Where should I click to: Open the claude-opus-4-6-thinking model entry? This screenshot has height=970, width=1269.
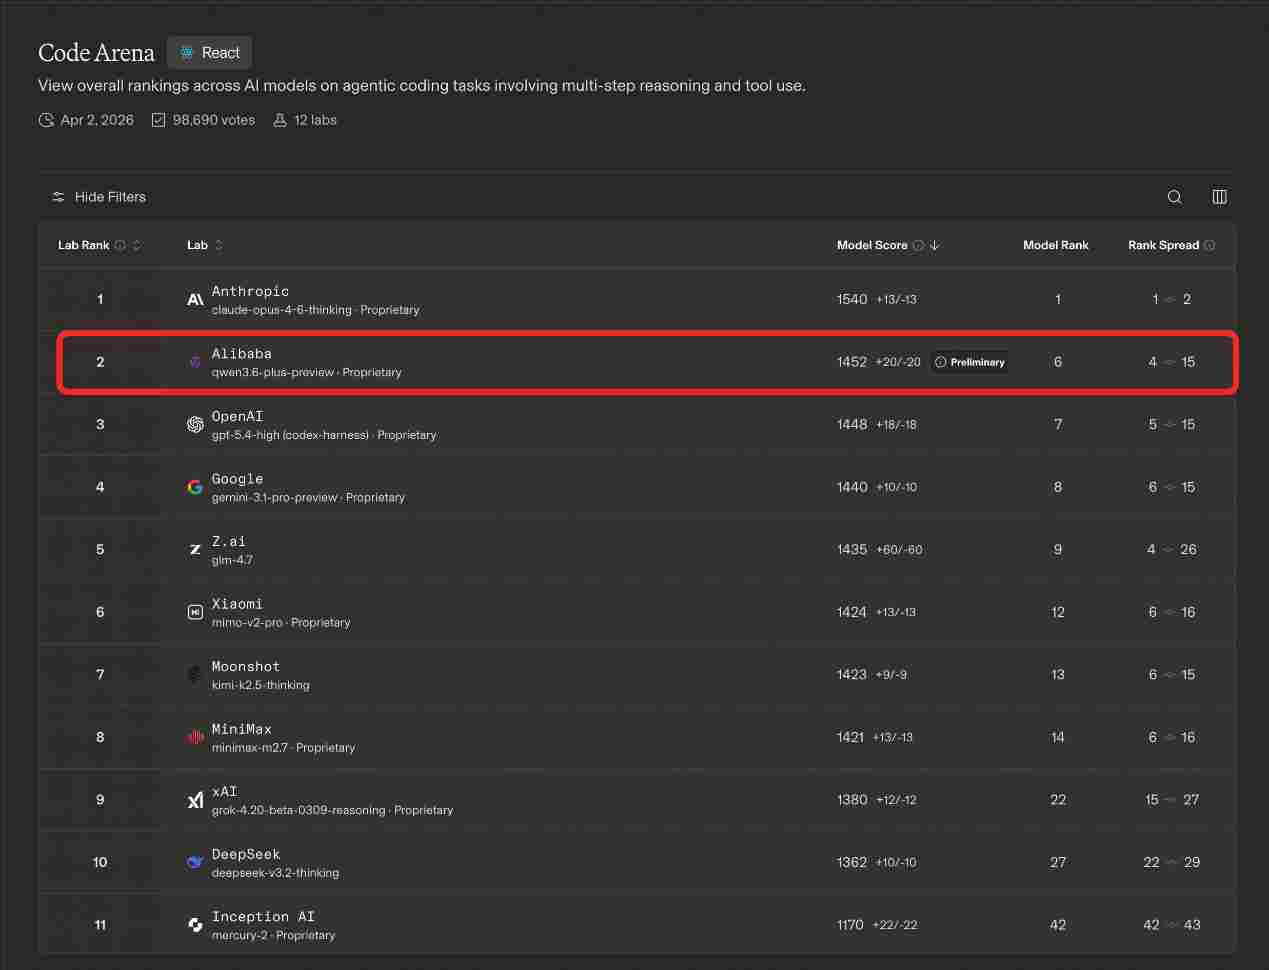coord(281,310)
